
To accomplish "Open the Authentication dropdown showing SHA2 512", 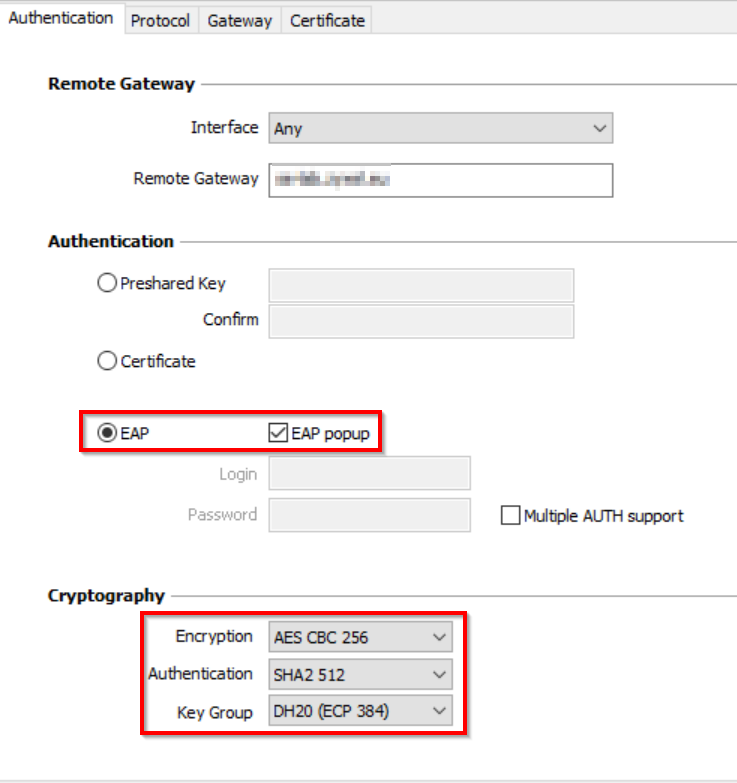I will coord(360,675).
